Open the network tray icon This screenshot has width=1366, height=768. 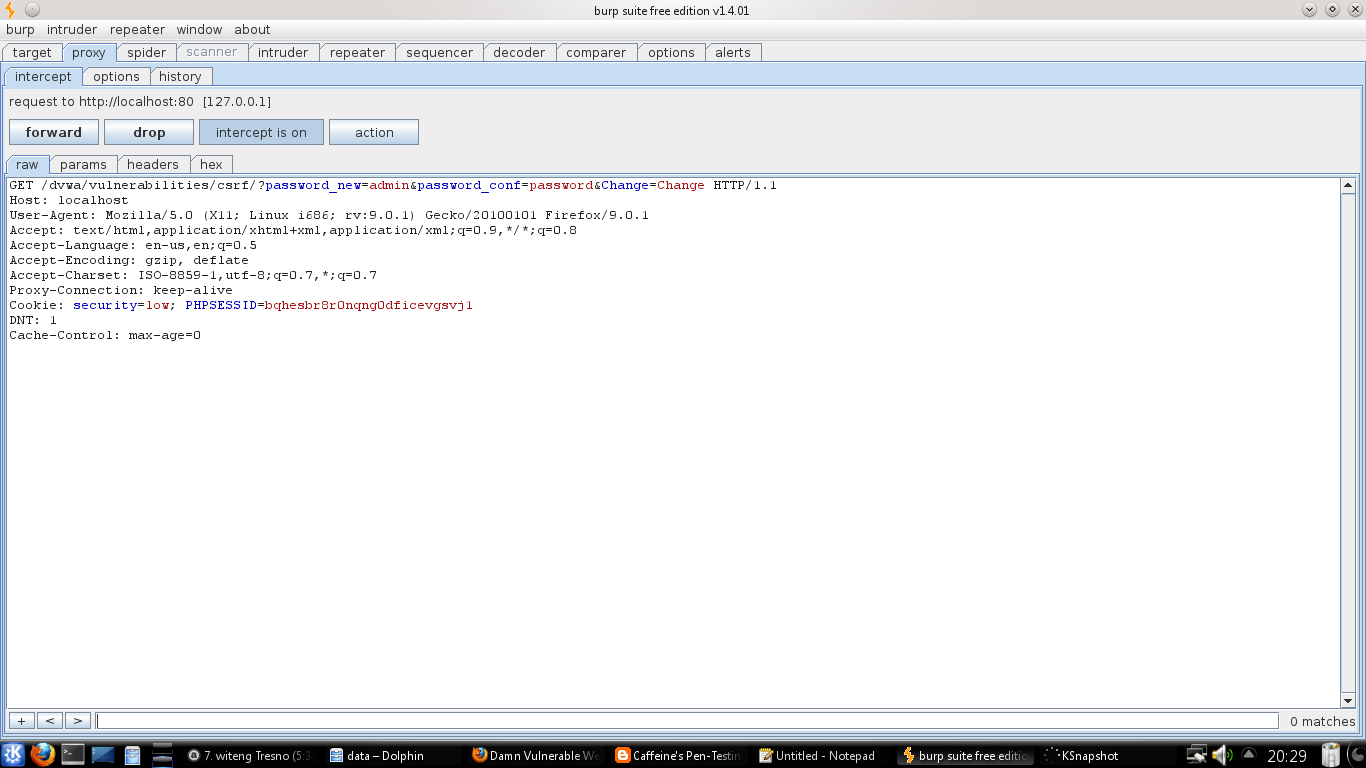[1196, 755]
